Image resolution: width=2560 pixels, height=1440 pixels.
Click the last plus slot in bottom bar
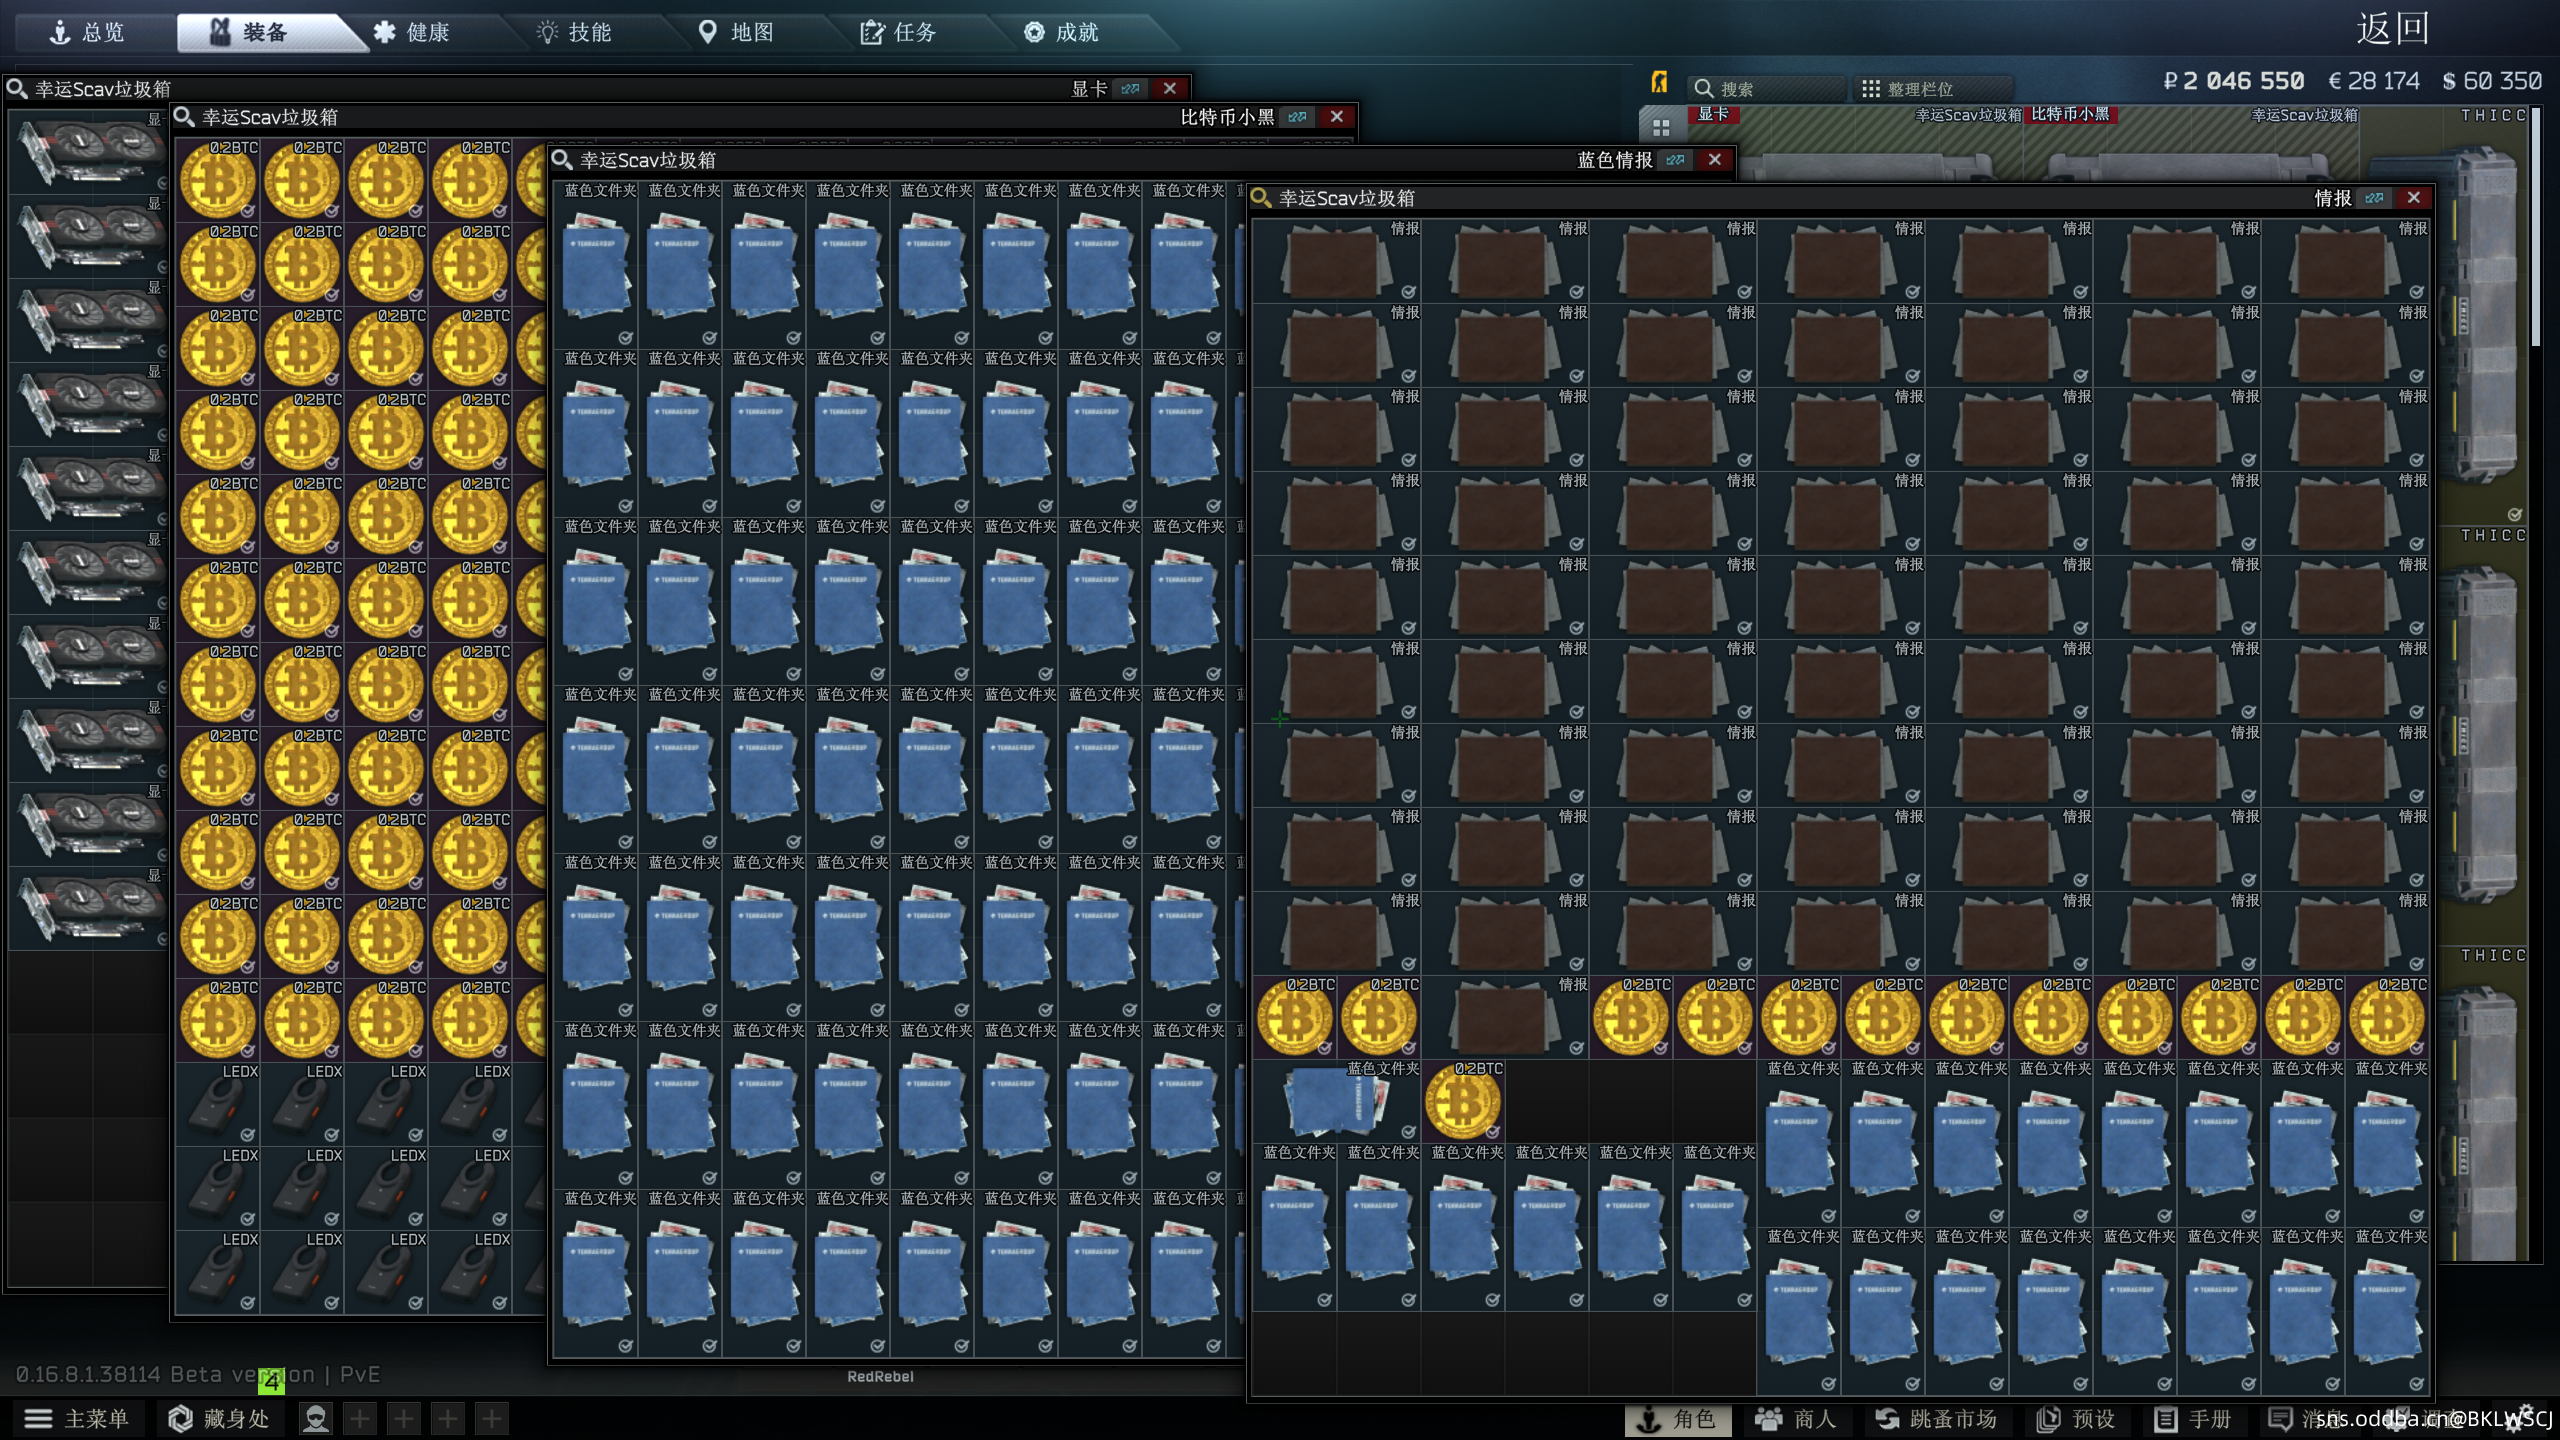pyautogui.click(x=492, y=1418)
